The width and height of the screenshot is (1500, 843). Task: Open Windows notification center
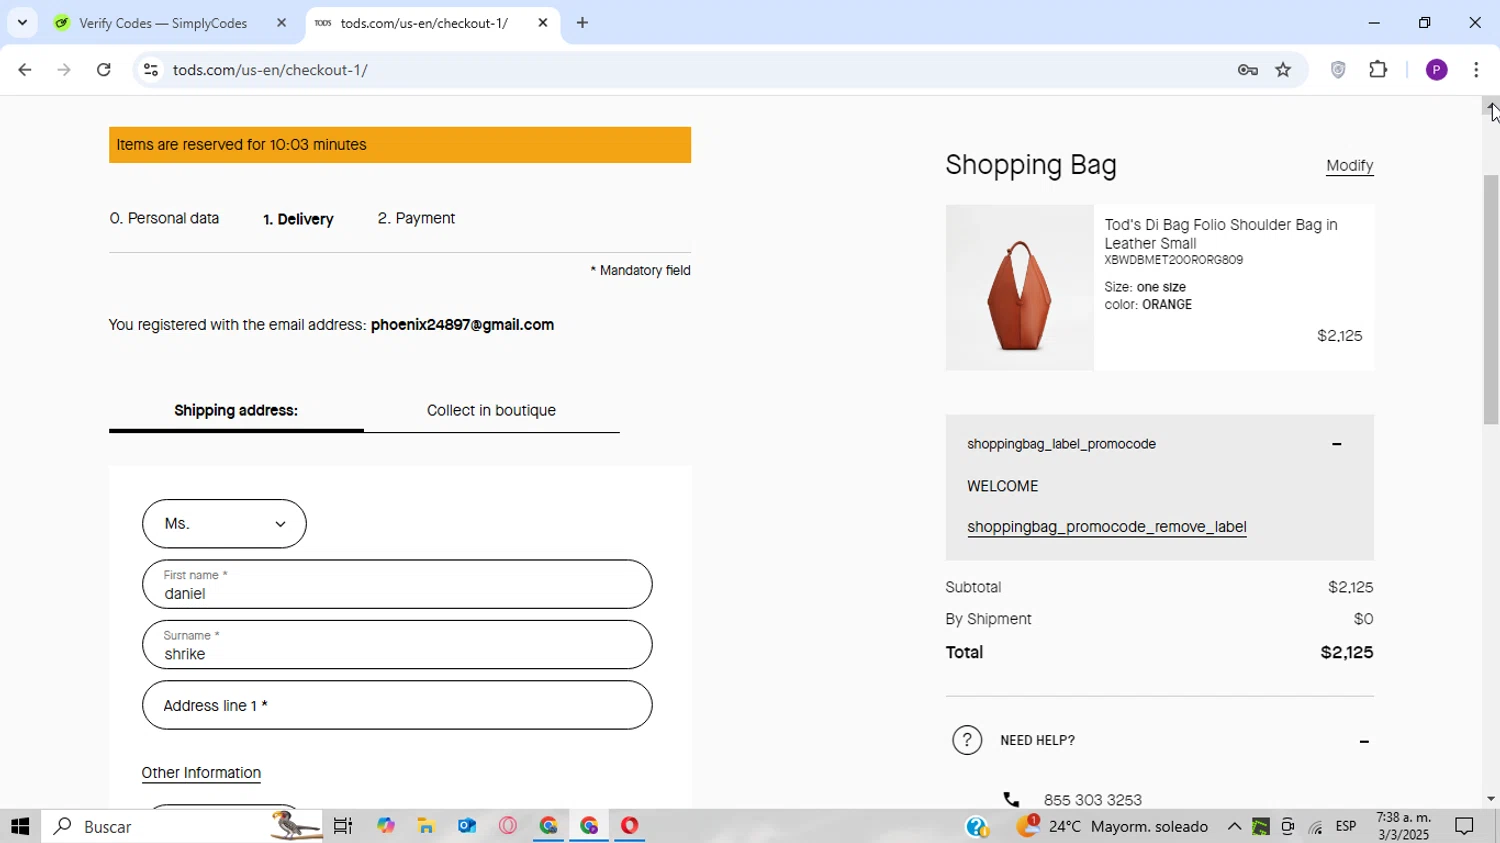point(1465,827)
